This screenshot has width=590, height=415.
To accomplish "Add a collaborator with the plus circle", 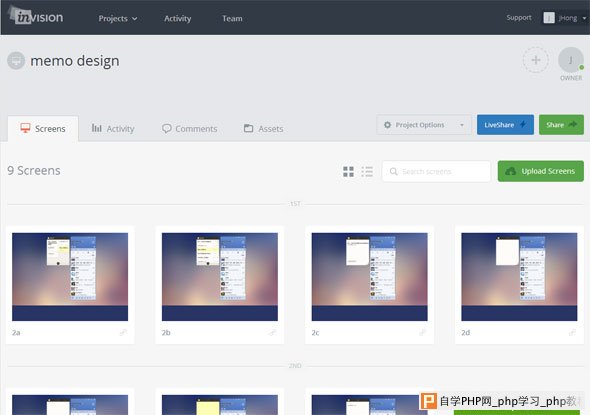I will point(535,60).
